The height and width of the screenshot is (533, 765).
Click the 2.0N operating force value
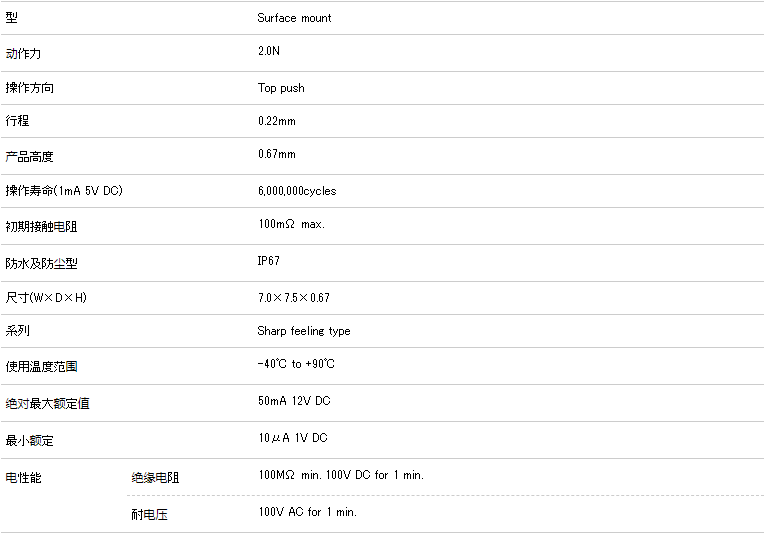coord(269,51)
